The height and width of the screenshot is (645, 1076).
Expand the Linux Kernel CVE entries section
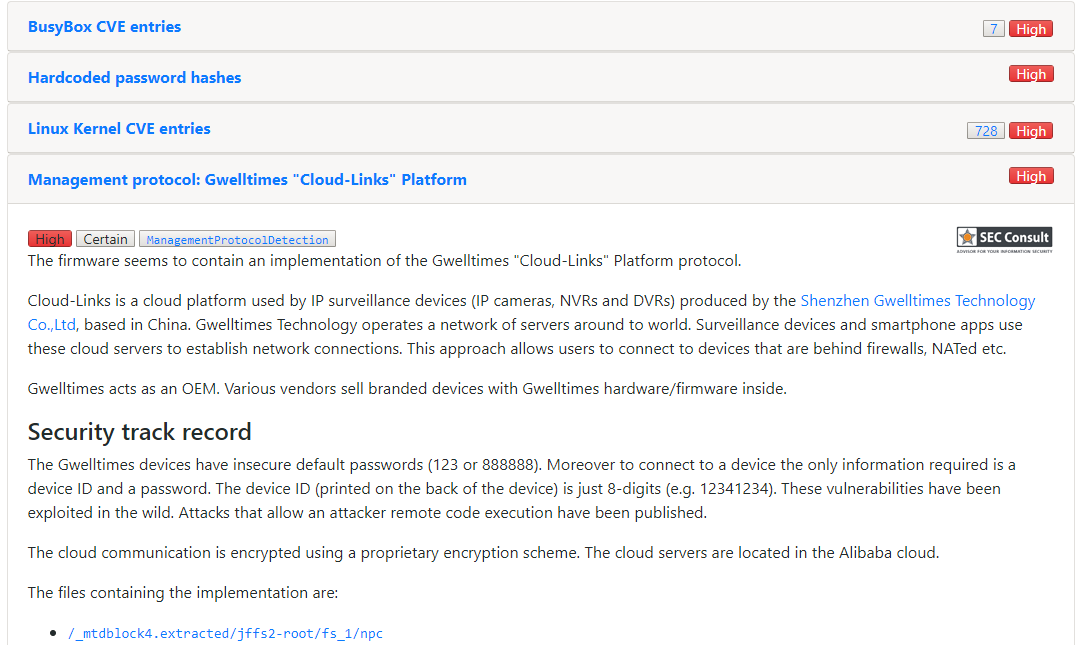tap(119, 128)
